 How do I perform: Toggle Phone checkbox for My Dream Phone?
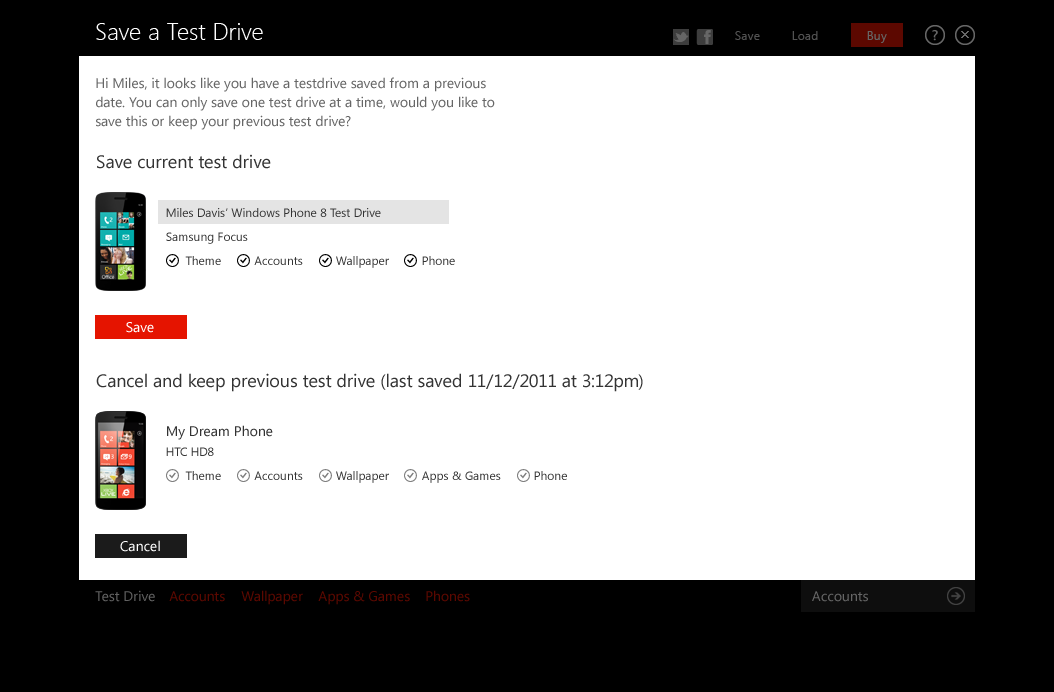[523, 475]
